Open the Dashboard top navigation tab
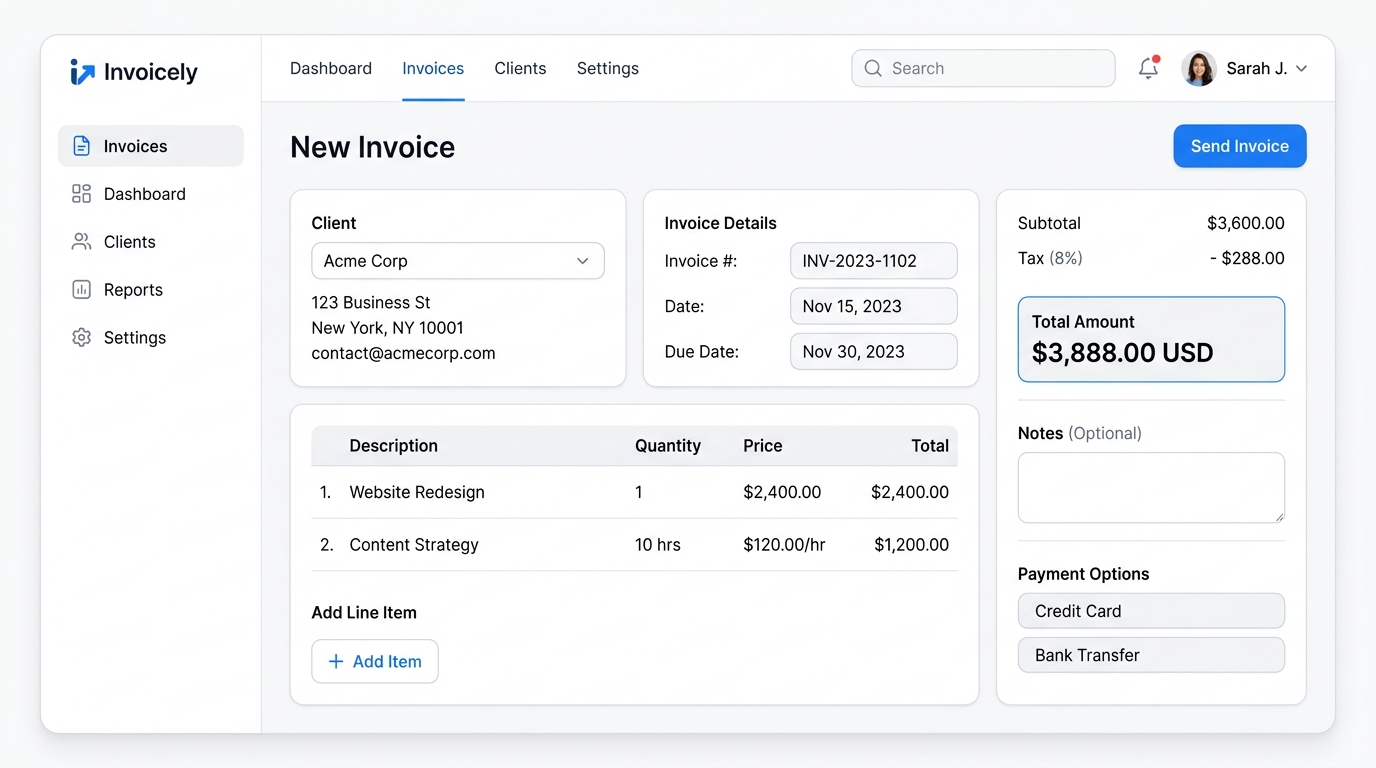Image resolution: width=1376 pixels, height=768 pixels. click(x=331, y=68)
